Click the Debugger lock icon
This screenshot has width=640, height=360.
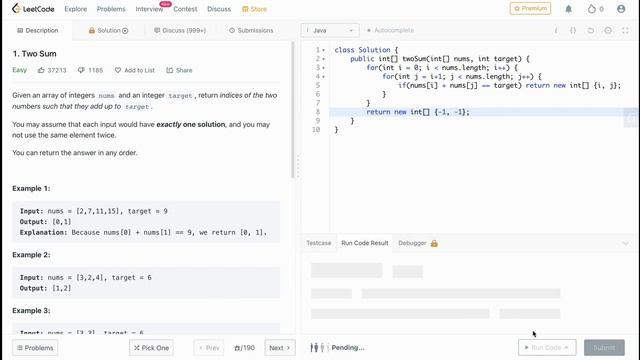pos(434,243)
